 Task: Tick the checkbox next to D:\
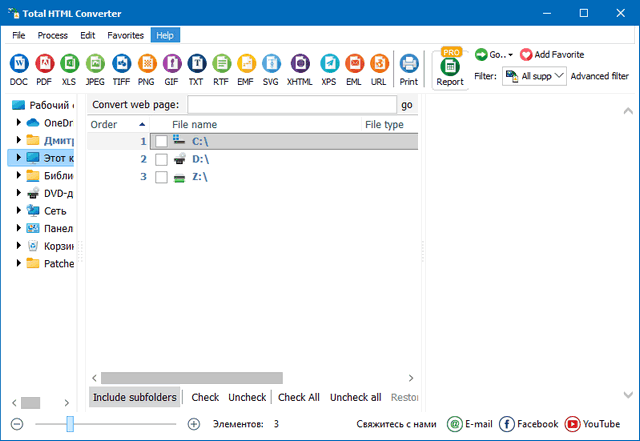click(x=161, y=160)
